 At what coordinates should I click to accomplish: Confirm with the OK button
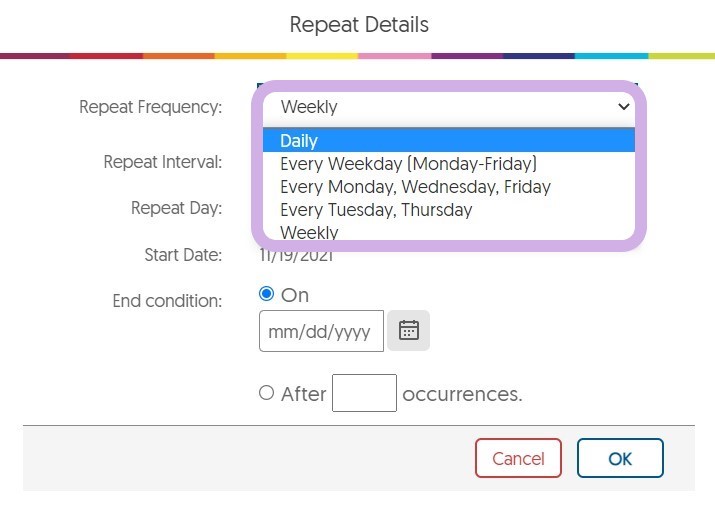620,459
